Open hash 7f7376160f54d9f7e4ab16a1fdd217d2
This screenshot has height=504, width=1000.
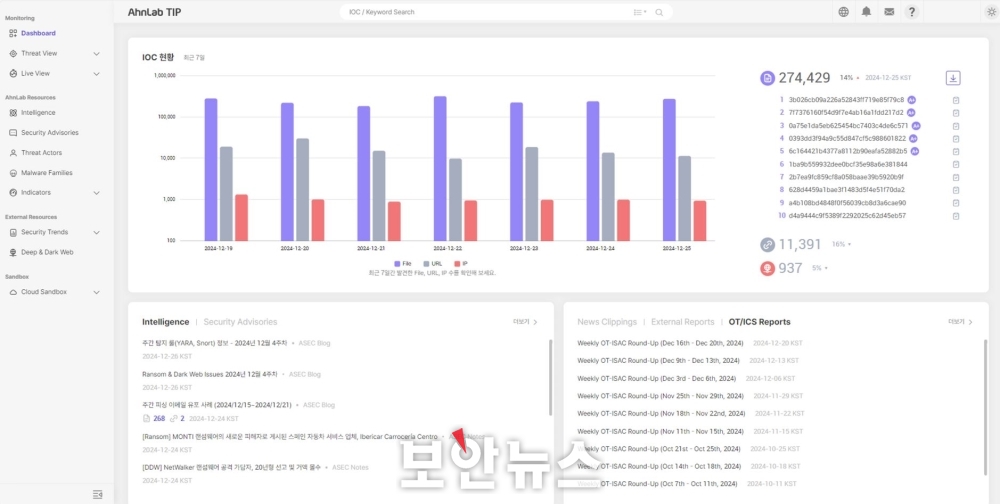pos(846,113)
